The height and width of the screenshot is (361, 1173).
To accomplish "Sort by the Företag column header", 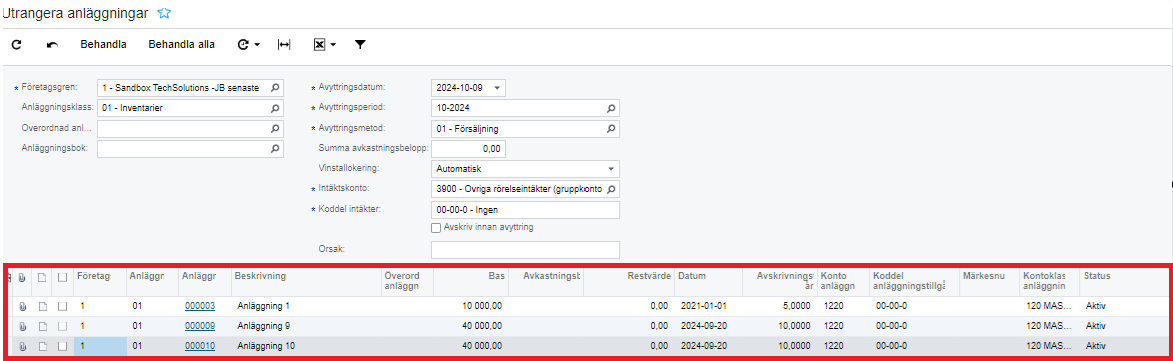I will tap(94, 276).
